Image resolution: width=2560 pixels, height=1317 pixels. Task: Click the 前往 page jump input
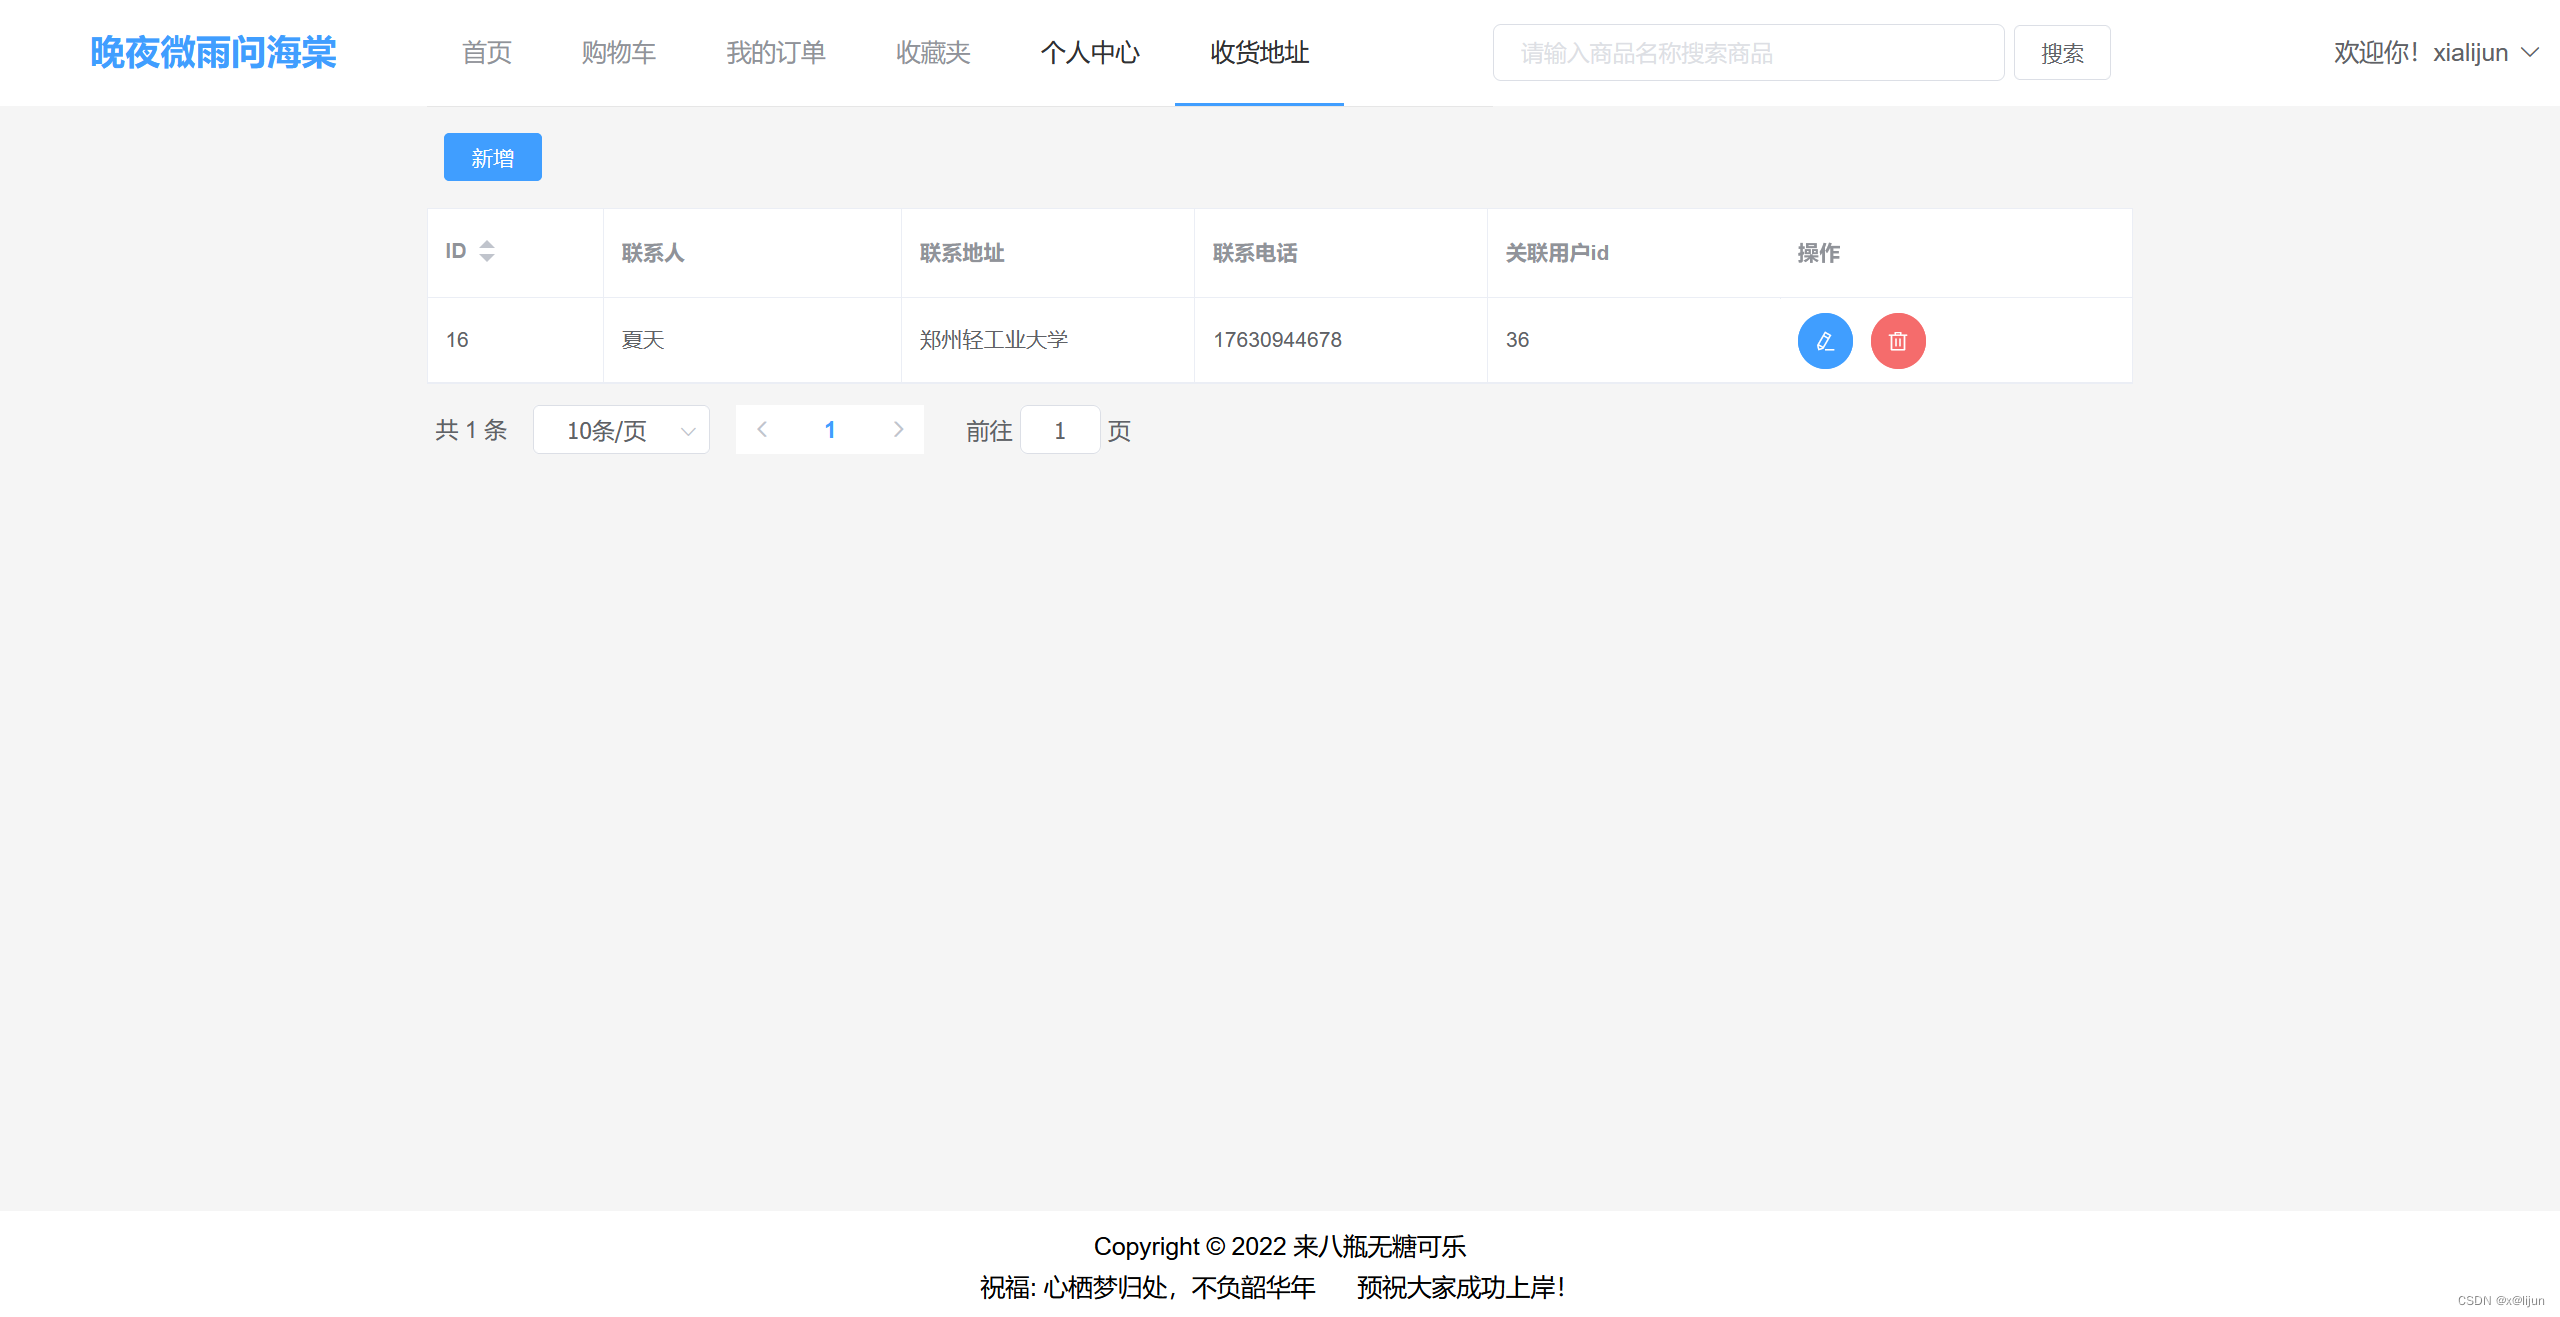pyautogui.click(x=1059, y=429)
